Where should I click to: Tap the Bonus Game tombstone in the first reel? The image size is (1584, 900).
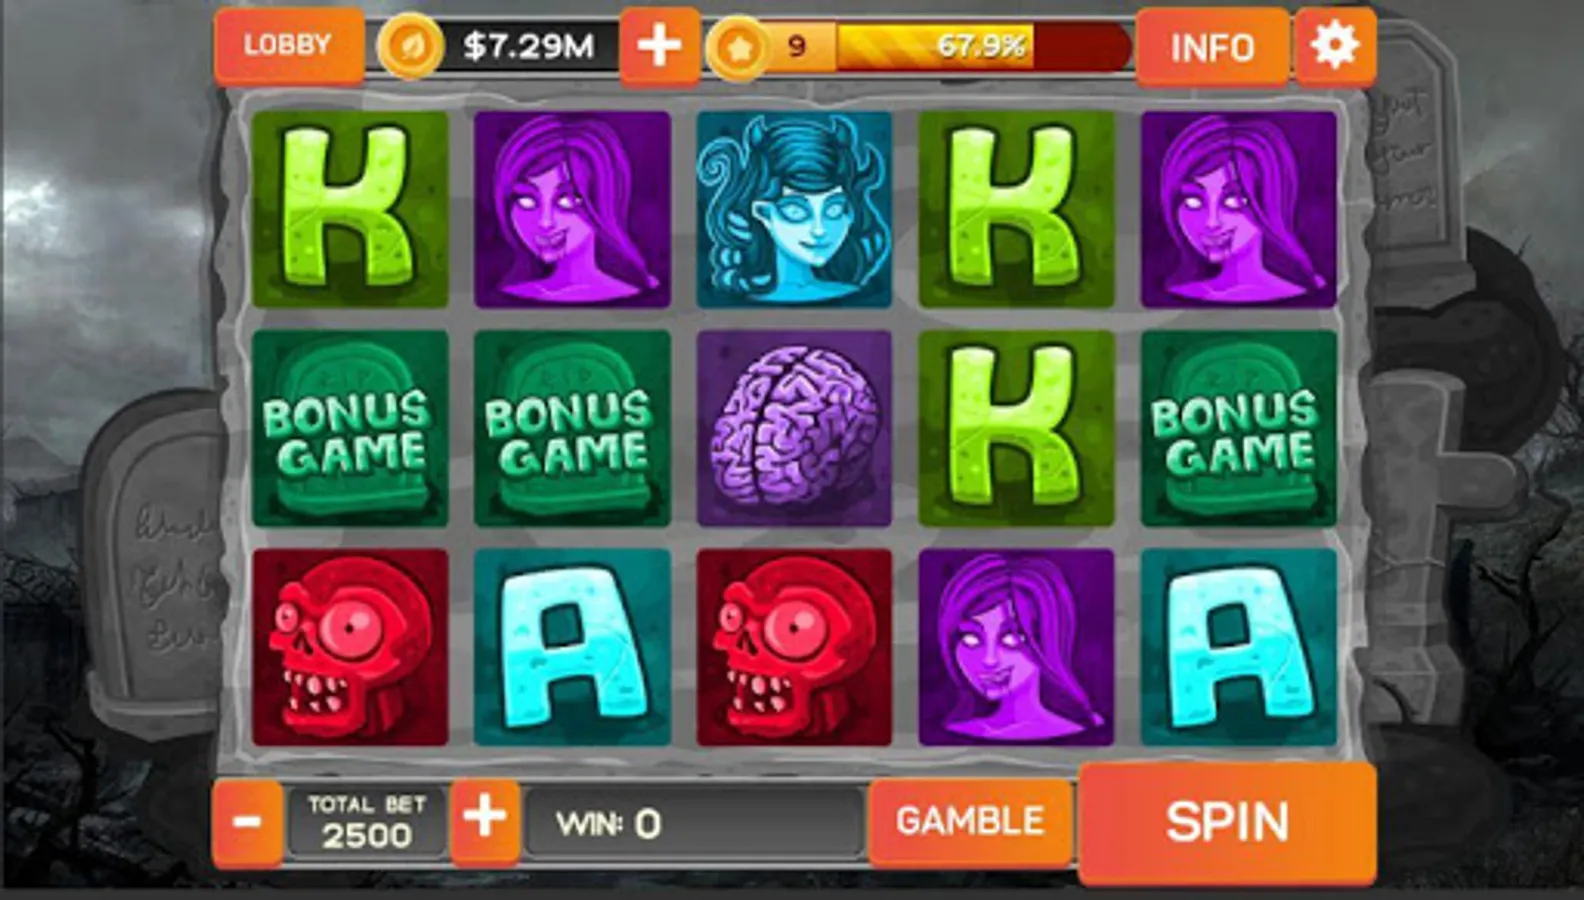click(x=350, y=428)
